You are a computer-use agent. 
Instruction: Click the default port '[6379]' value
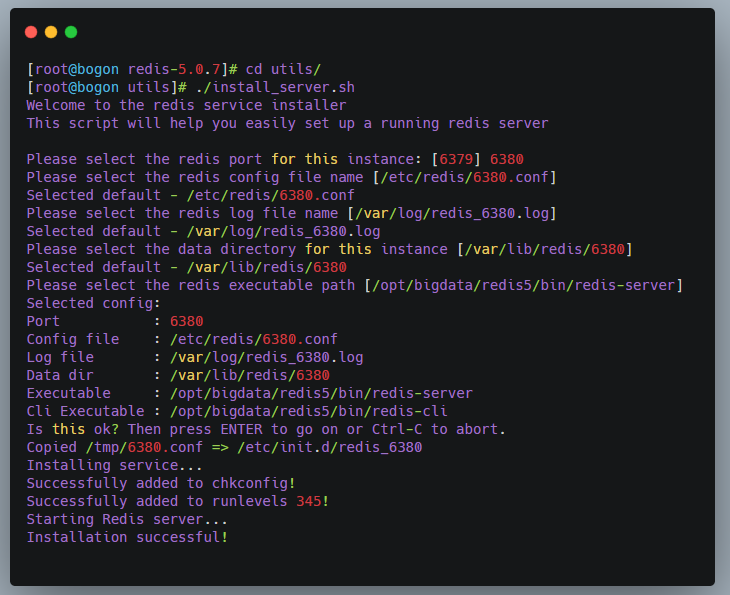pyautogui.click(x=456, y=159)
